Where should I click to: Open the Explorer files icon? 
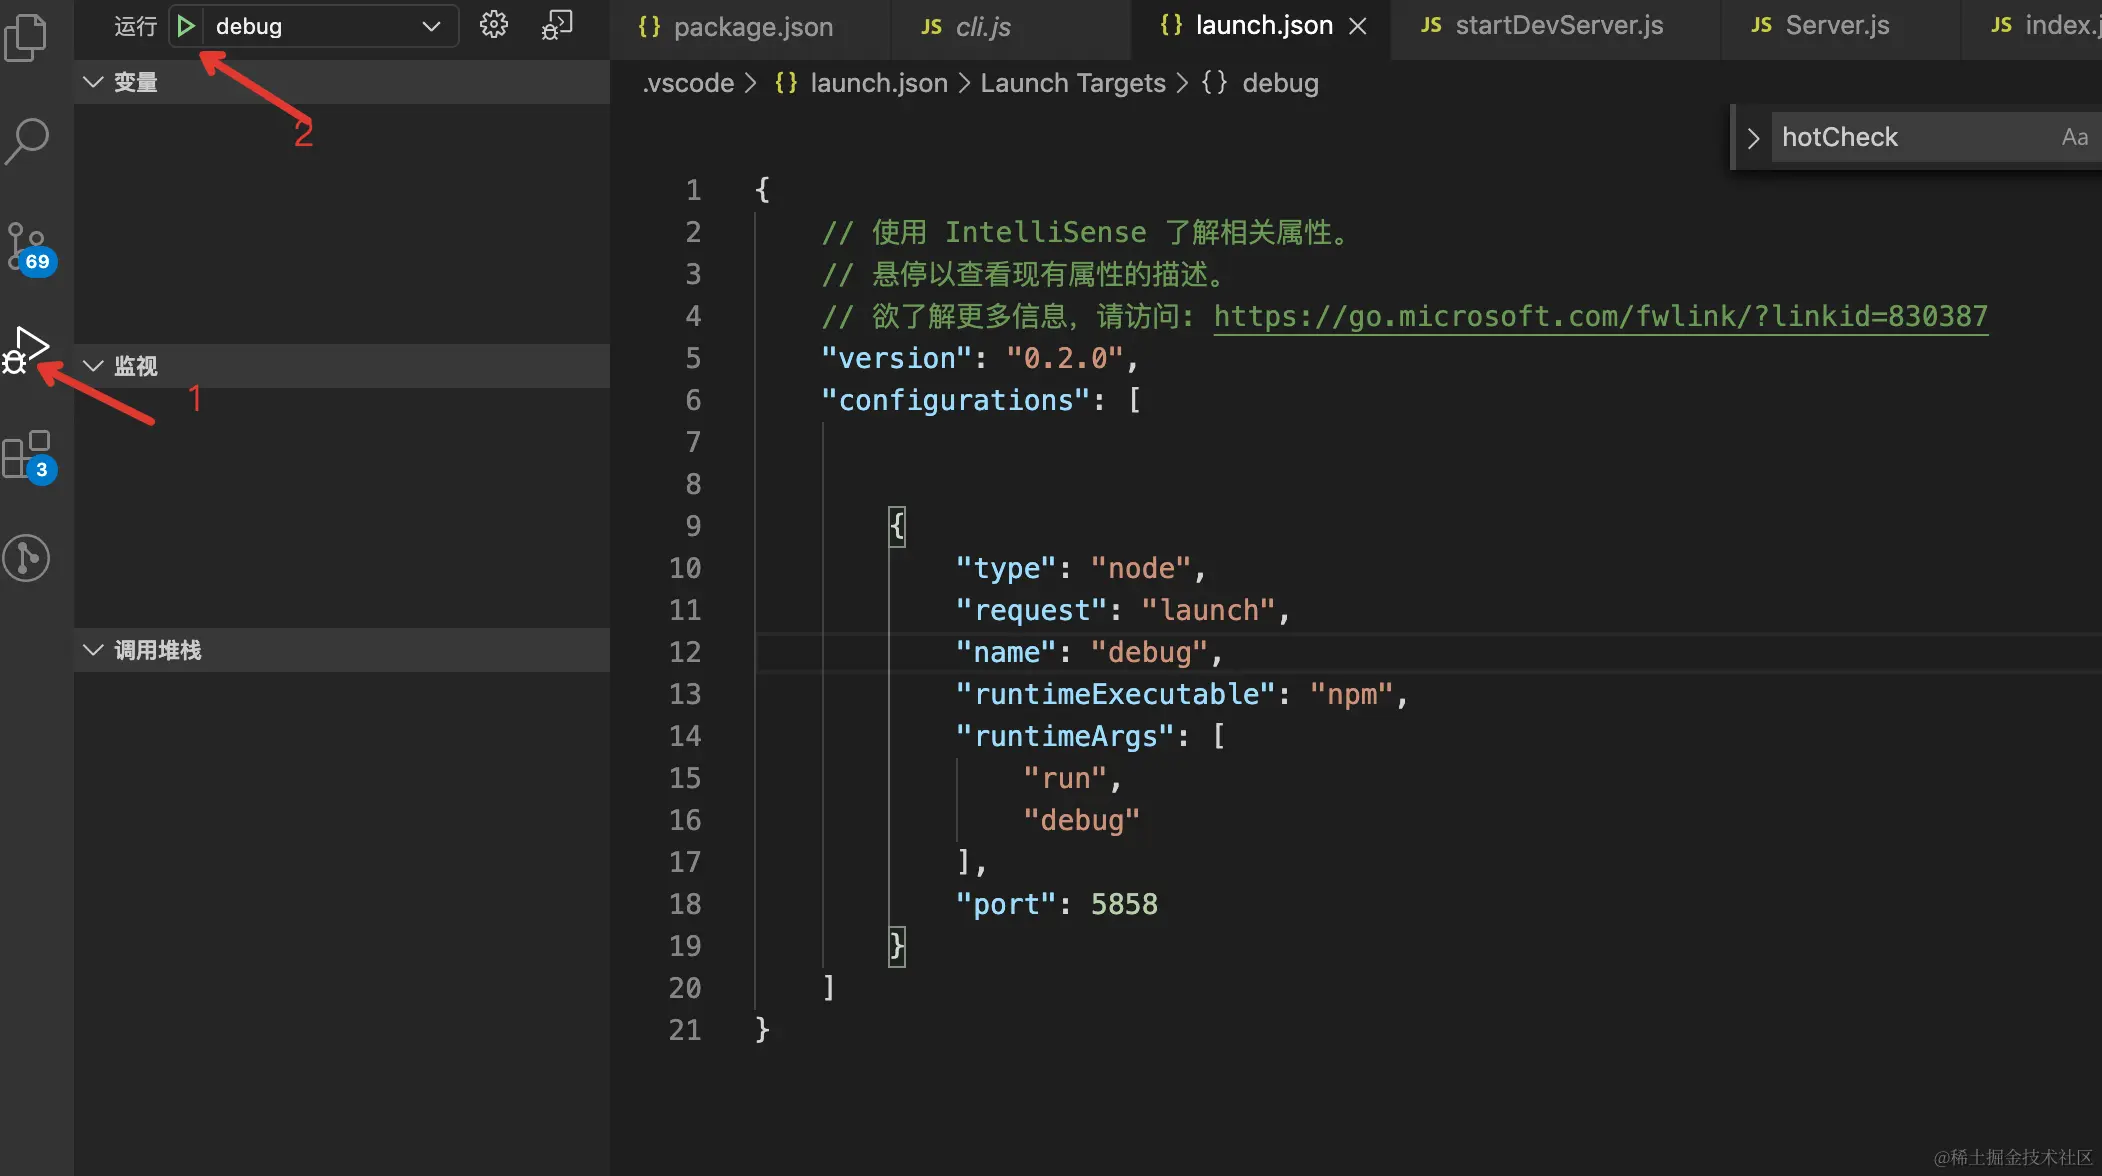27,37
